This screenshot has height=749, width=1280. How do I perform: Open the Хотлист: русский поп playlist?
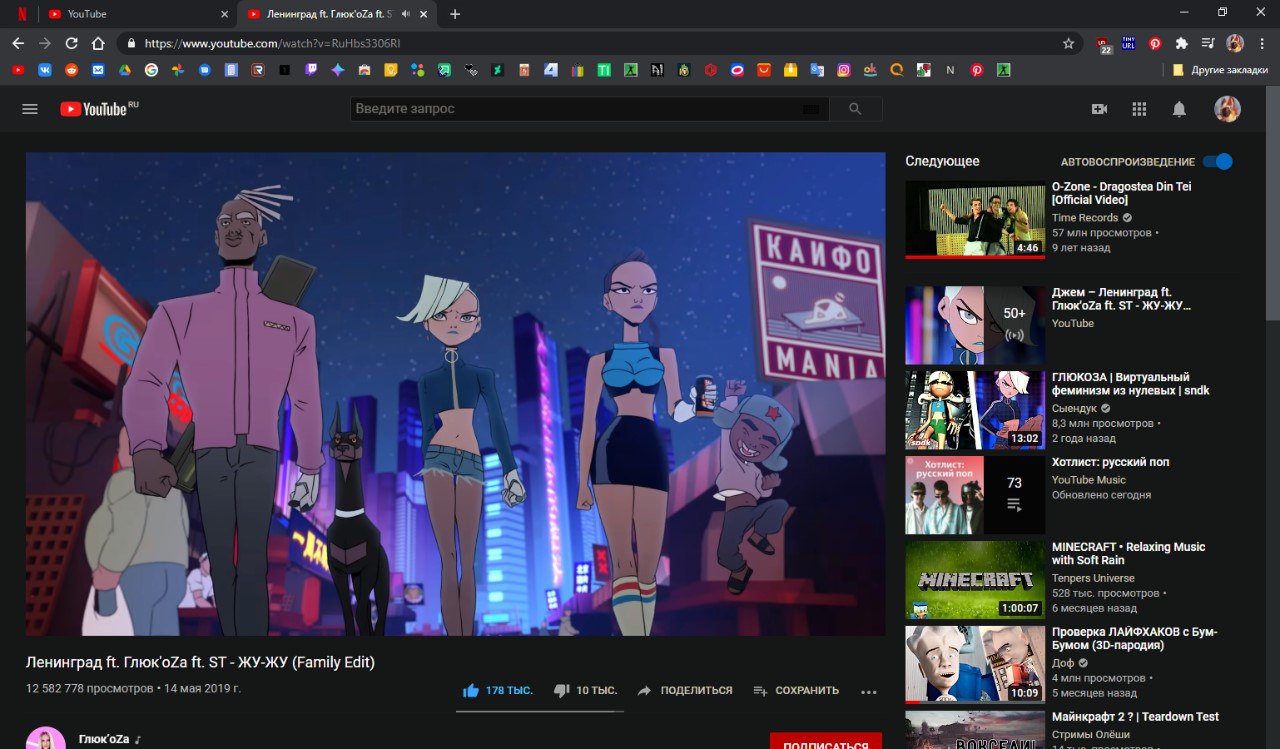click(975, 495)
